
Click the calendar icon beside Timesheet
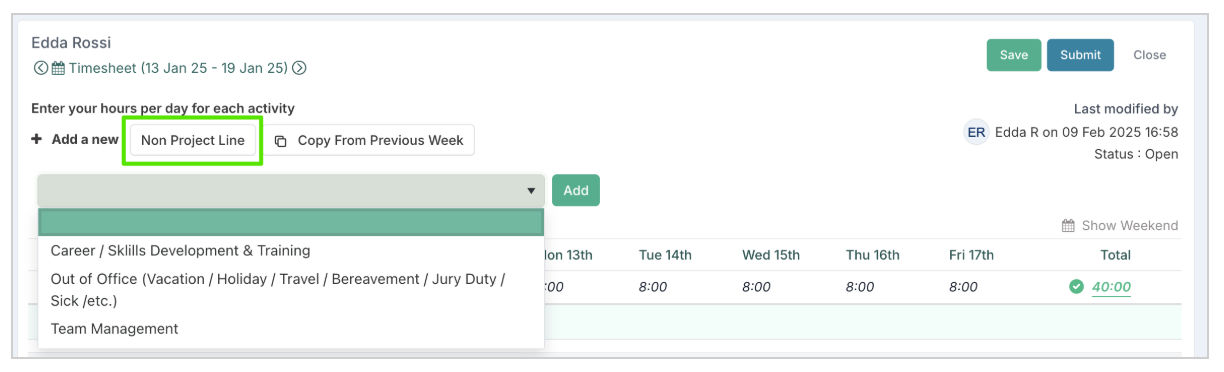pos(58,69)
